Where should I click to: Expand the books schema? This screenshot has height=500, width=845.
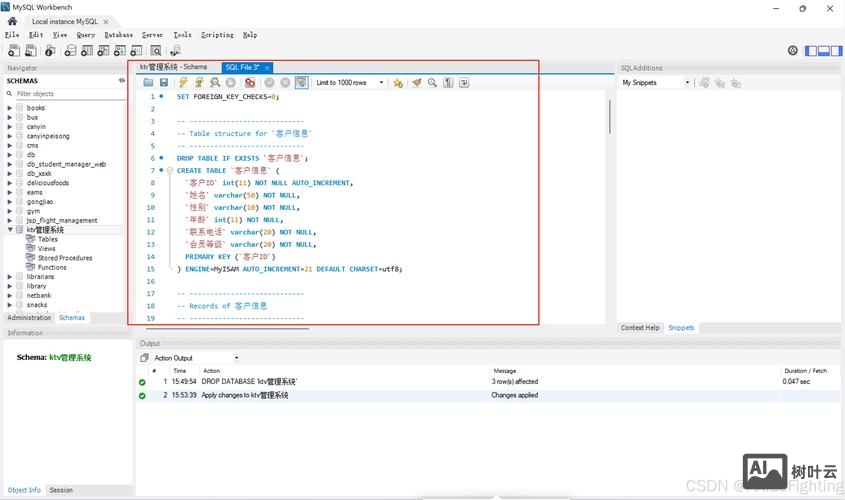point(10,108)
